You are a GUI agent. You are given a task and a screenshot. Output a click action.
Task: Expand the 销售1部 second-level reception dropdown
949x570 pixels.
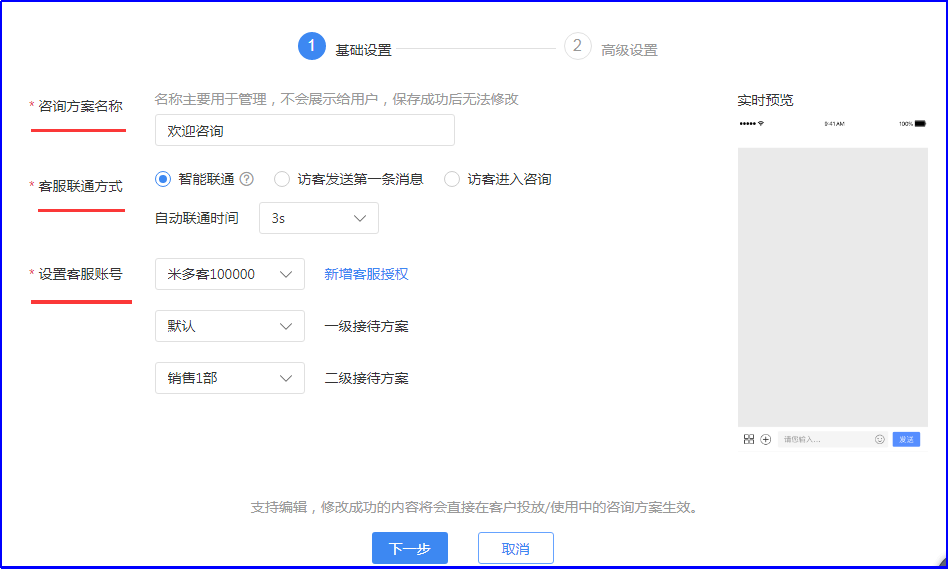click(x=229, y=378)
